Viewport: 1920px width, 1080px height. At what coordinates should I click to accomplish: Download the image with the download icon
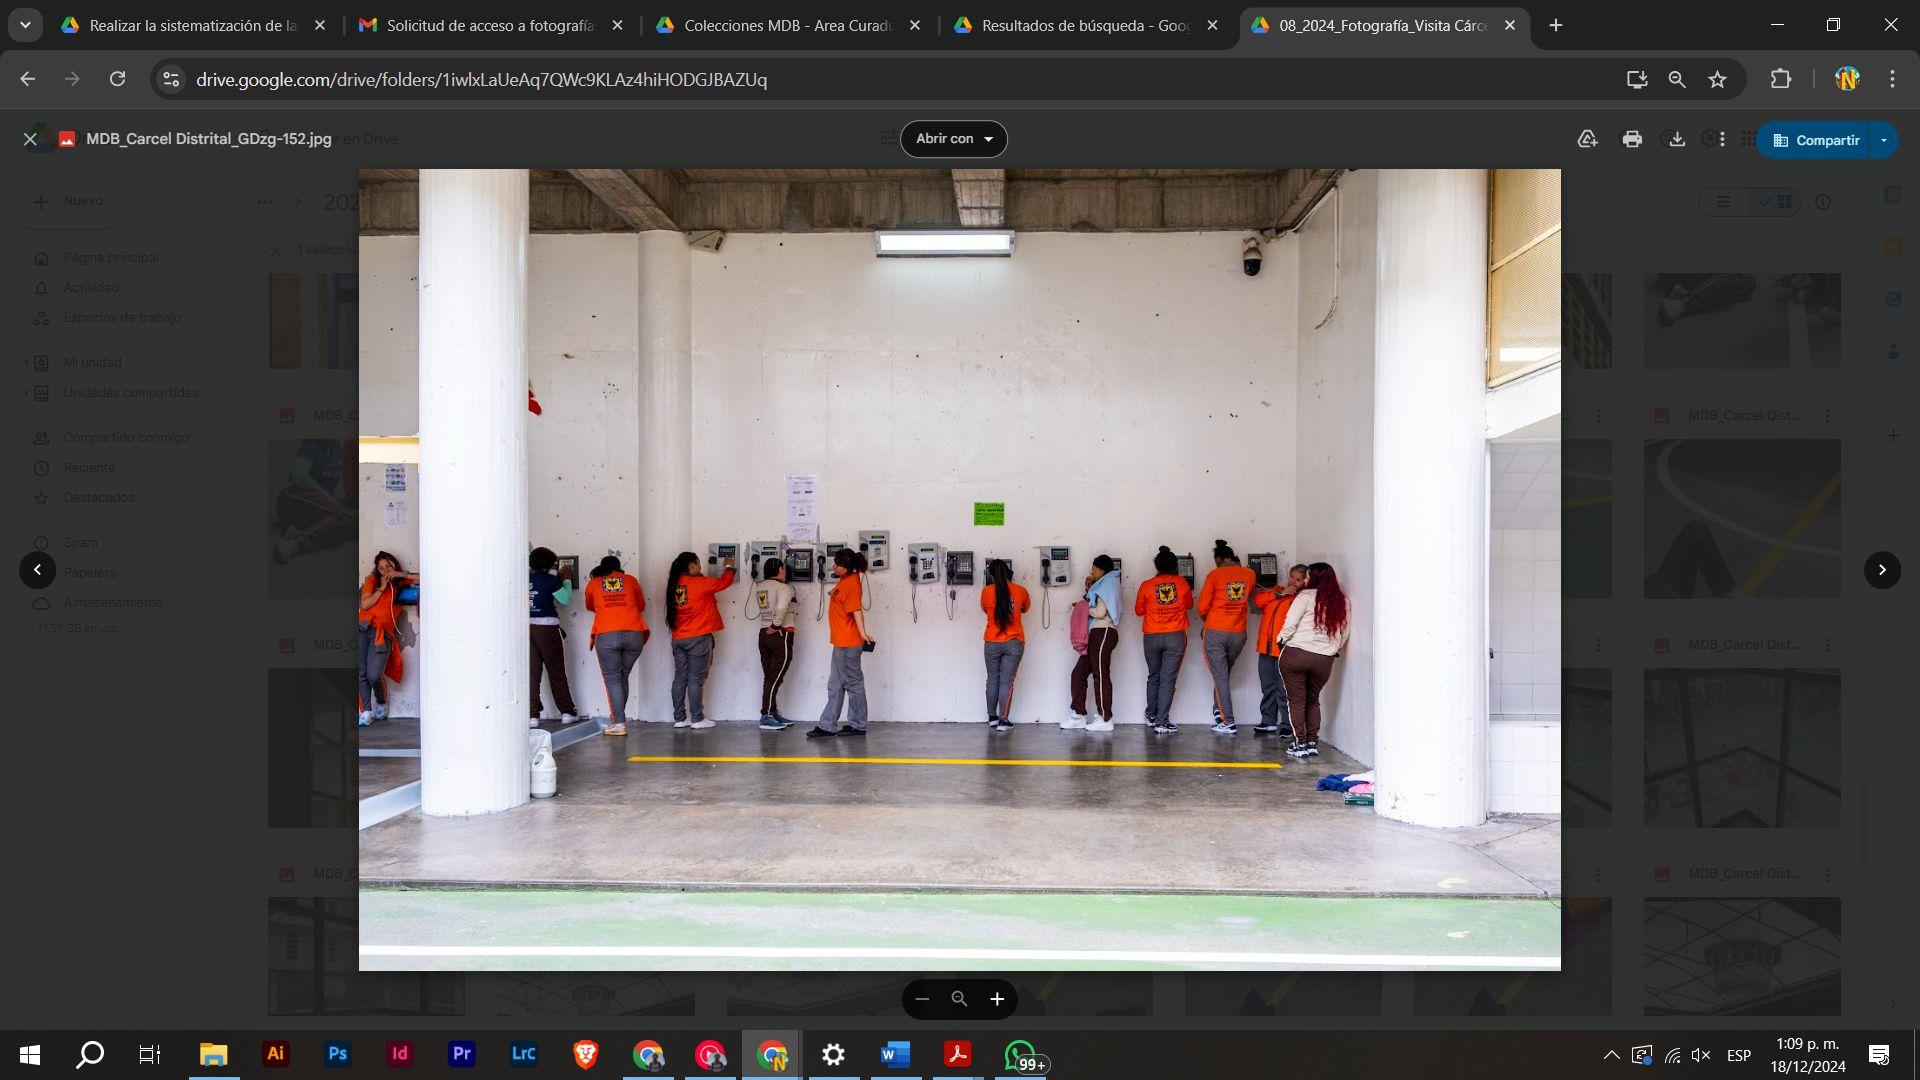point(1677,139)
